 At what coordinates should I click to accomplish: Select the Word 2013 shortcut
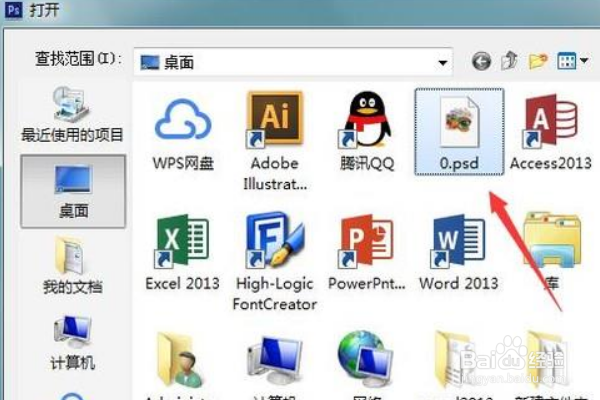(458, 251)
